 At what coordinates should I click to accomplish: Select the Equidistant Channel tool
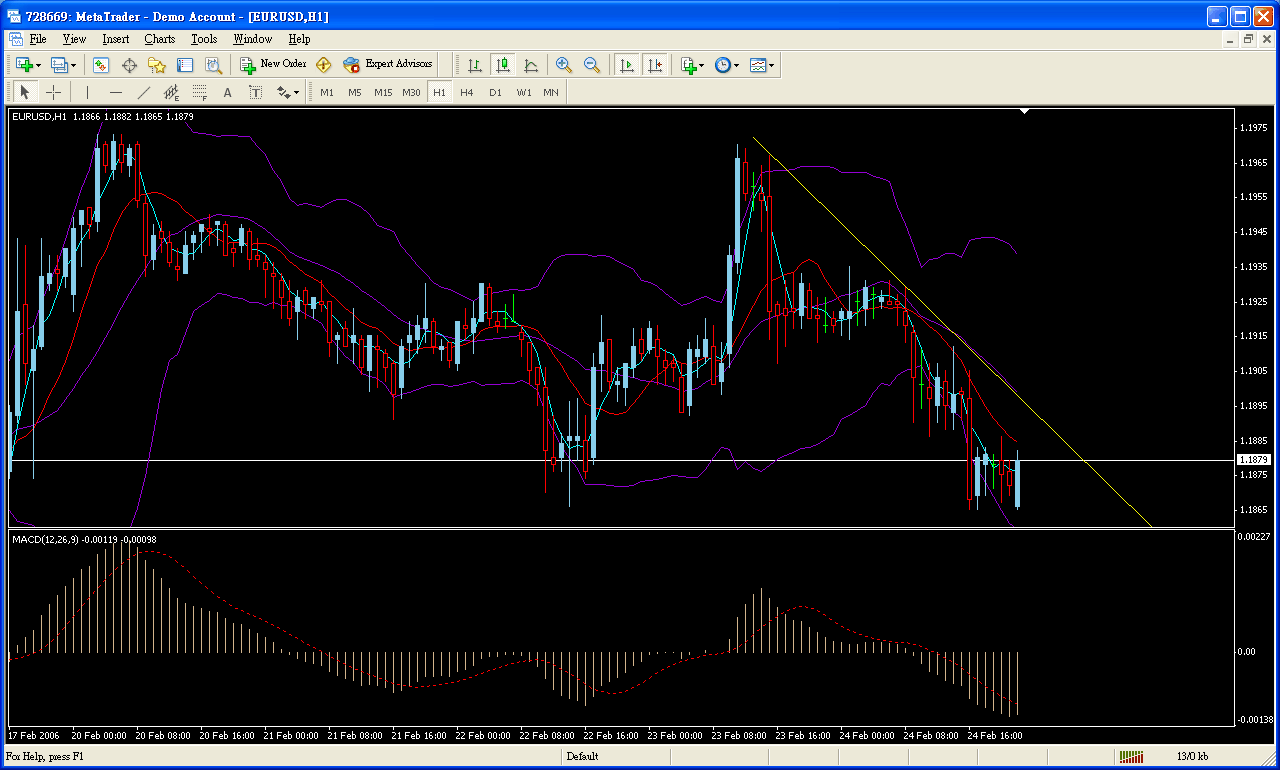coord(171,92)
